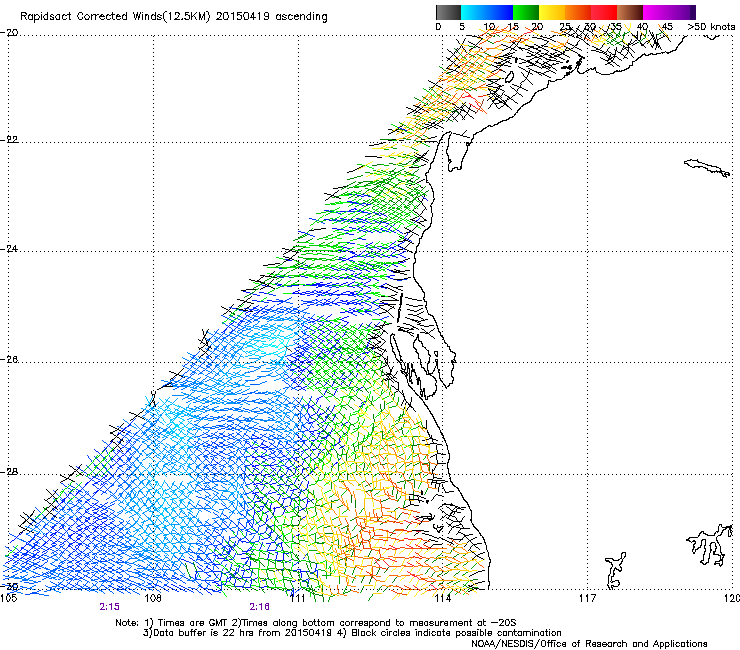
Task: Click the red 30-35 knots legend swatch
Action: (x=604, y=12)
